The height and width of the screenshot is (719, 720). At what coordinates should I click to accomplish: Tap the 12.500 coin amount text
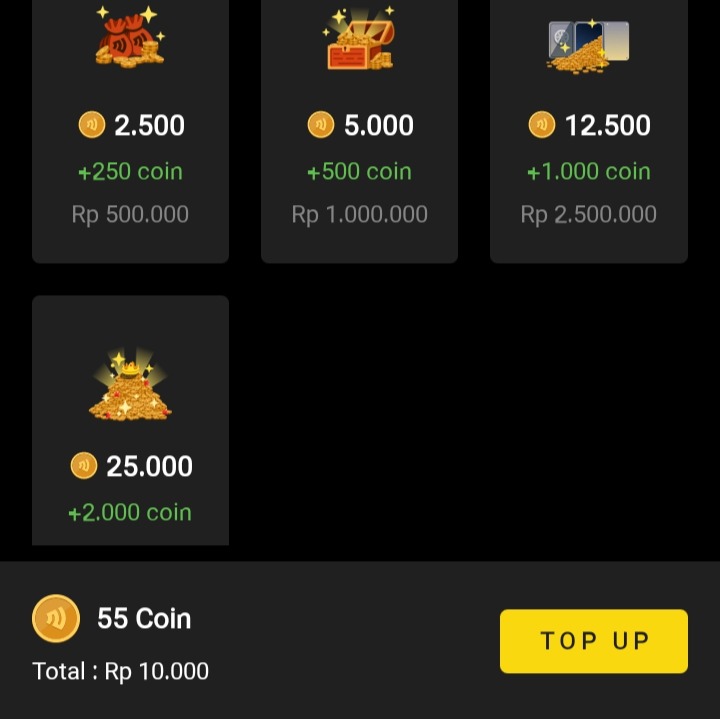(607, 125)
